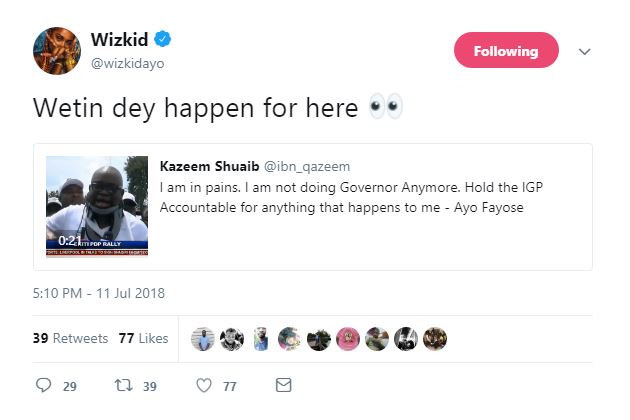Open the 39 Retweets list
630x420 pixels.
click(70, 339)
